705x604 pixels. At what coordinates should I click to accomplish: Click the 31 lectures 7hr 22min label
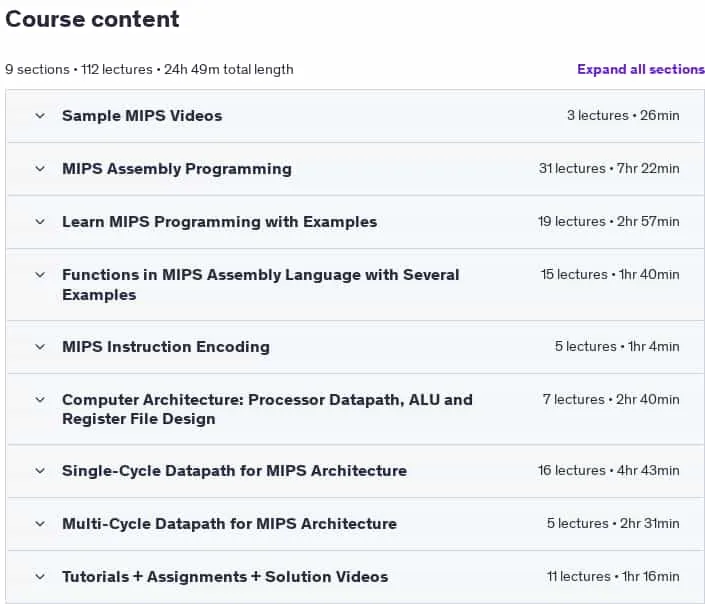tap(609, 169)
